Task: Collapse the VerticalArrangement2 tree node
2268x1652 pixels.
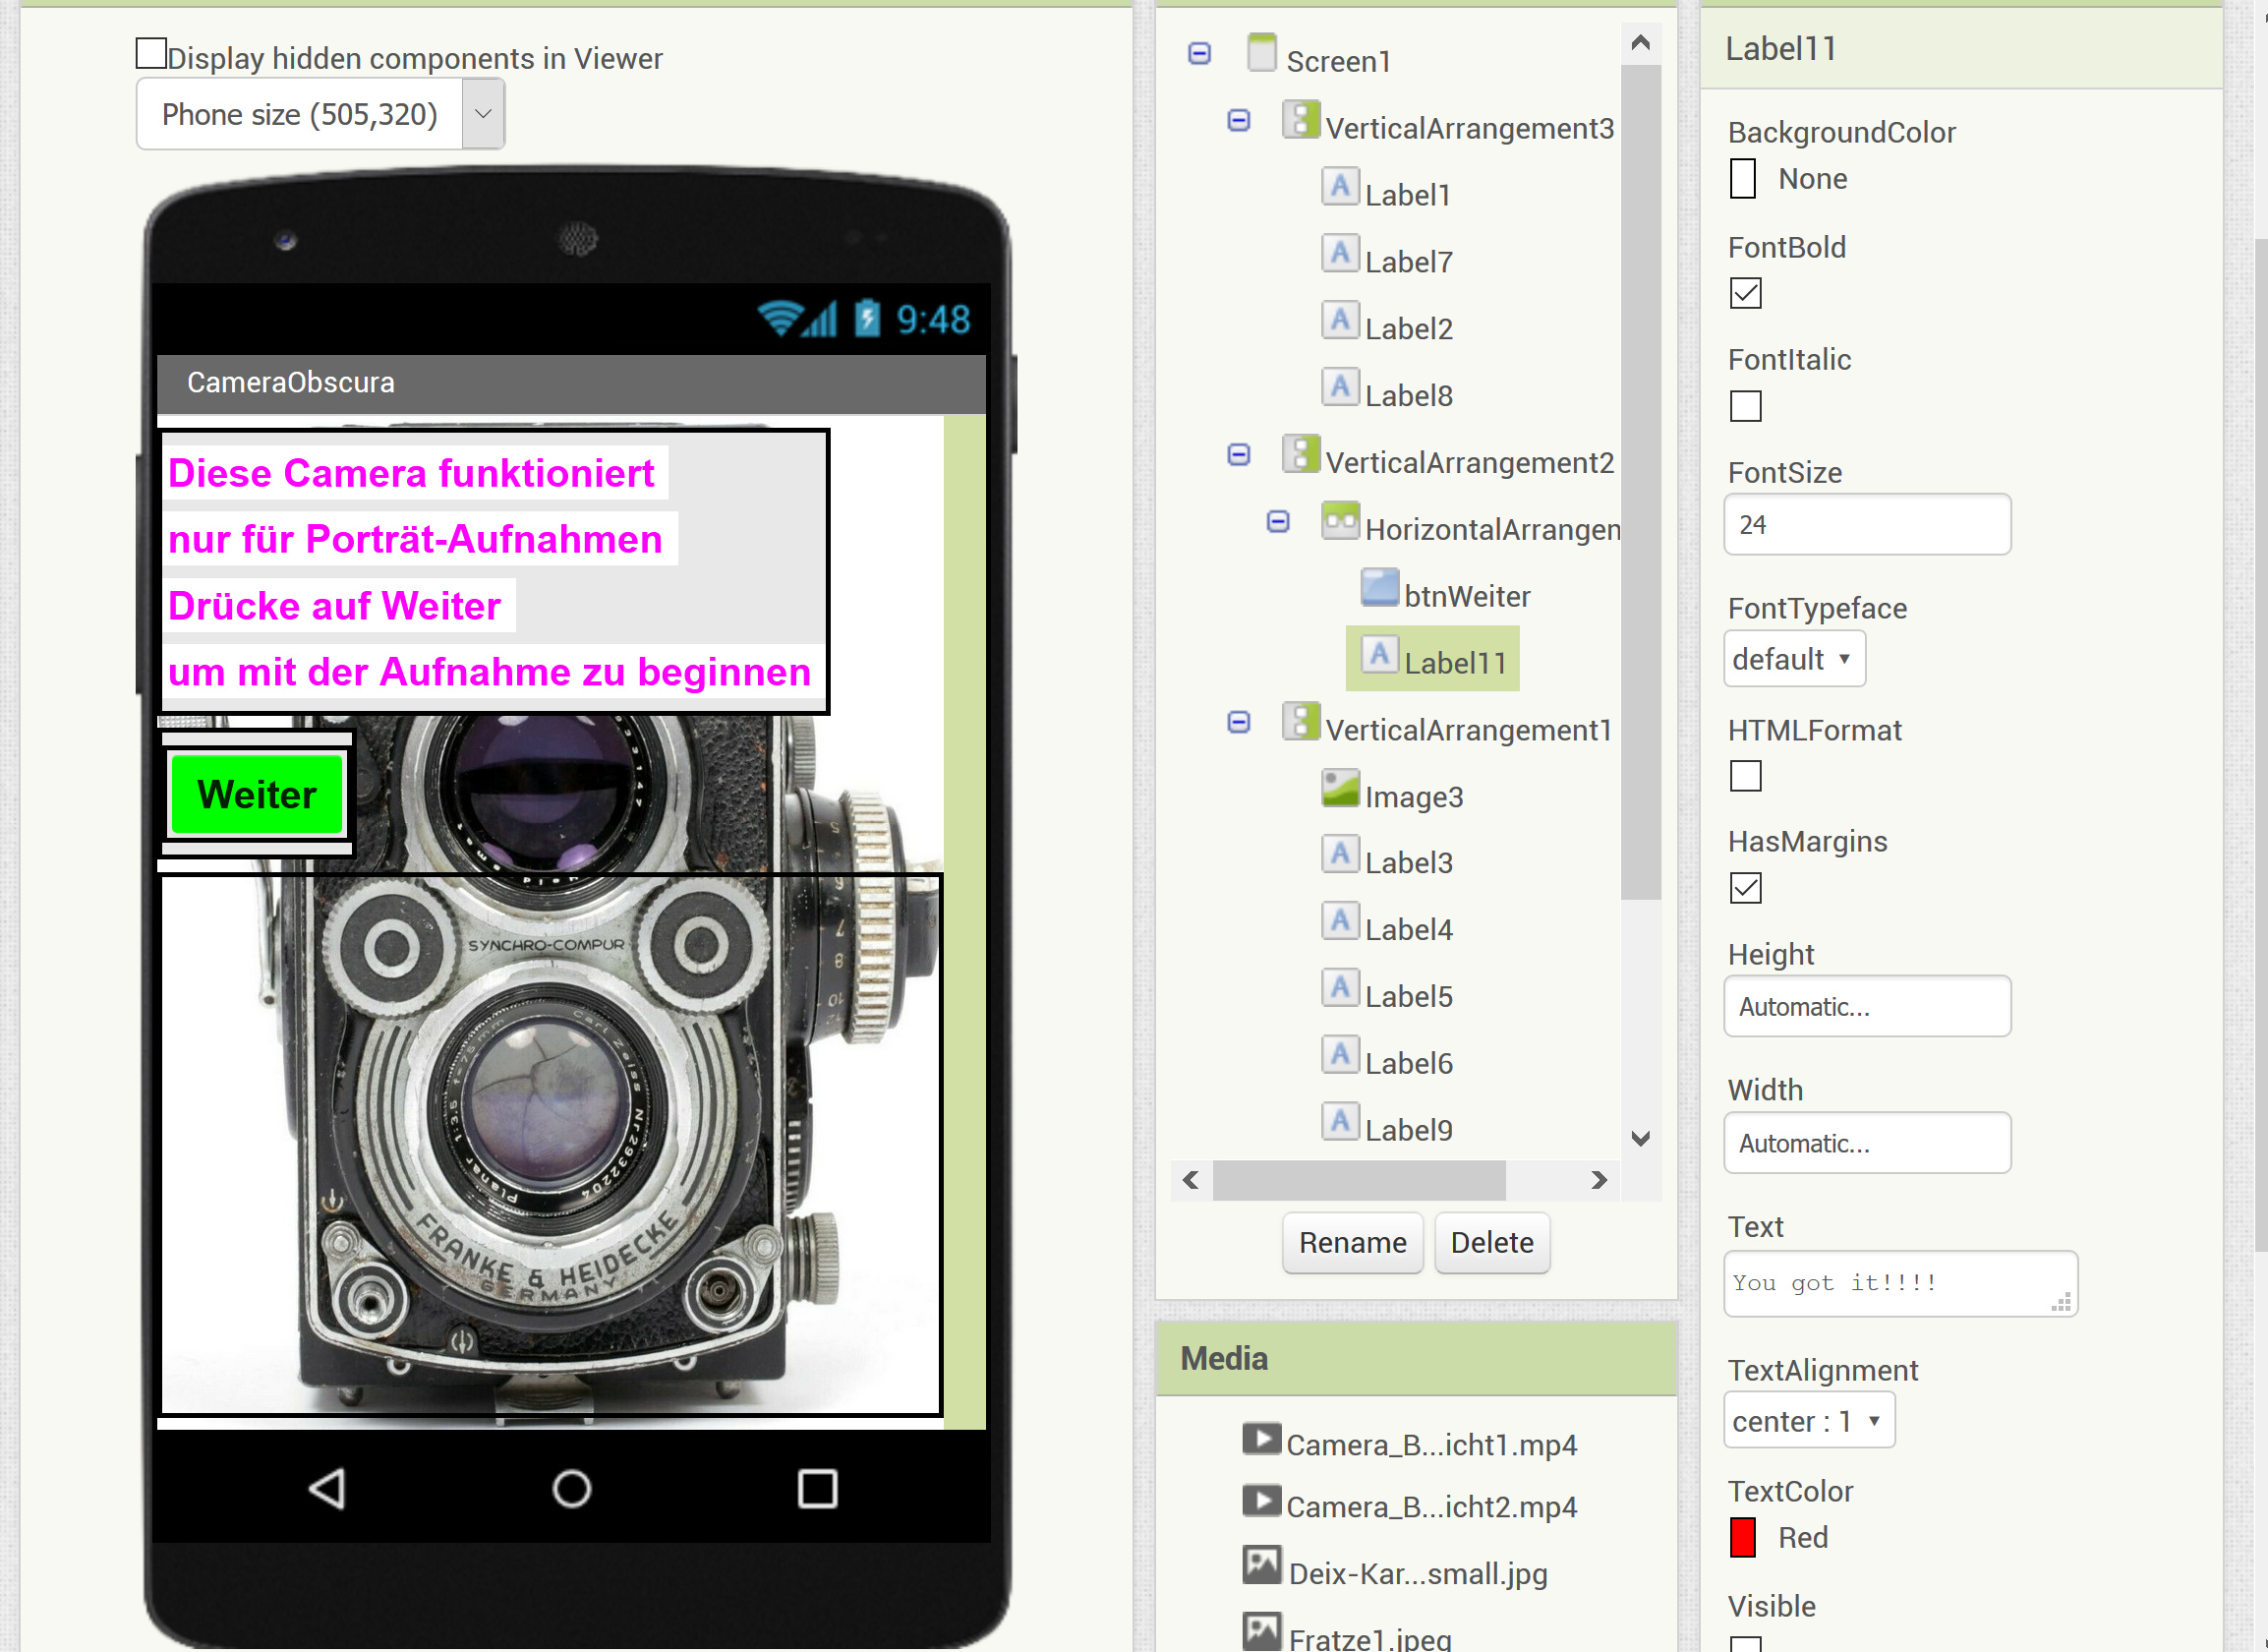Action: (x=1240, y=455)
